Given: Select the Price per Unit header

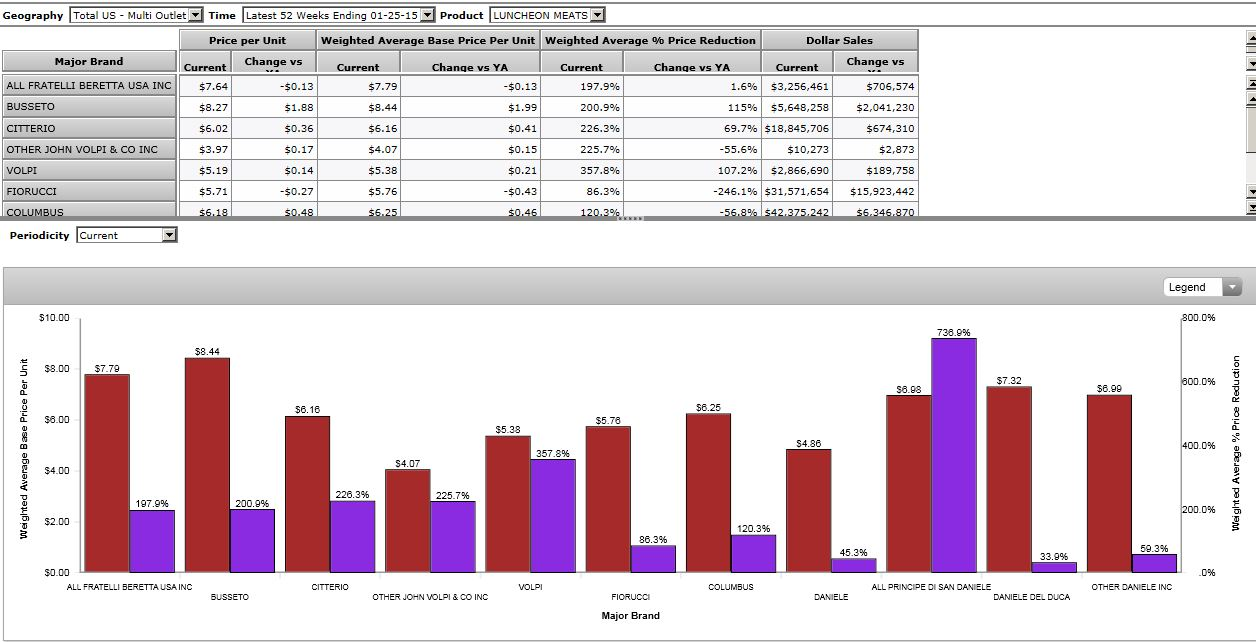Looking at the screenshot, I should click(x=247, y=40).
